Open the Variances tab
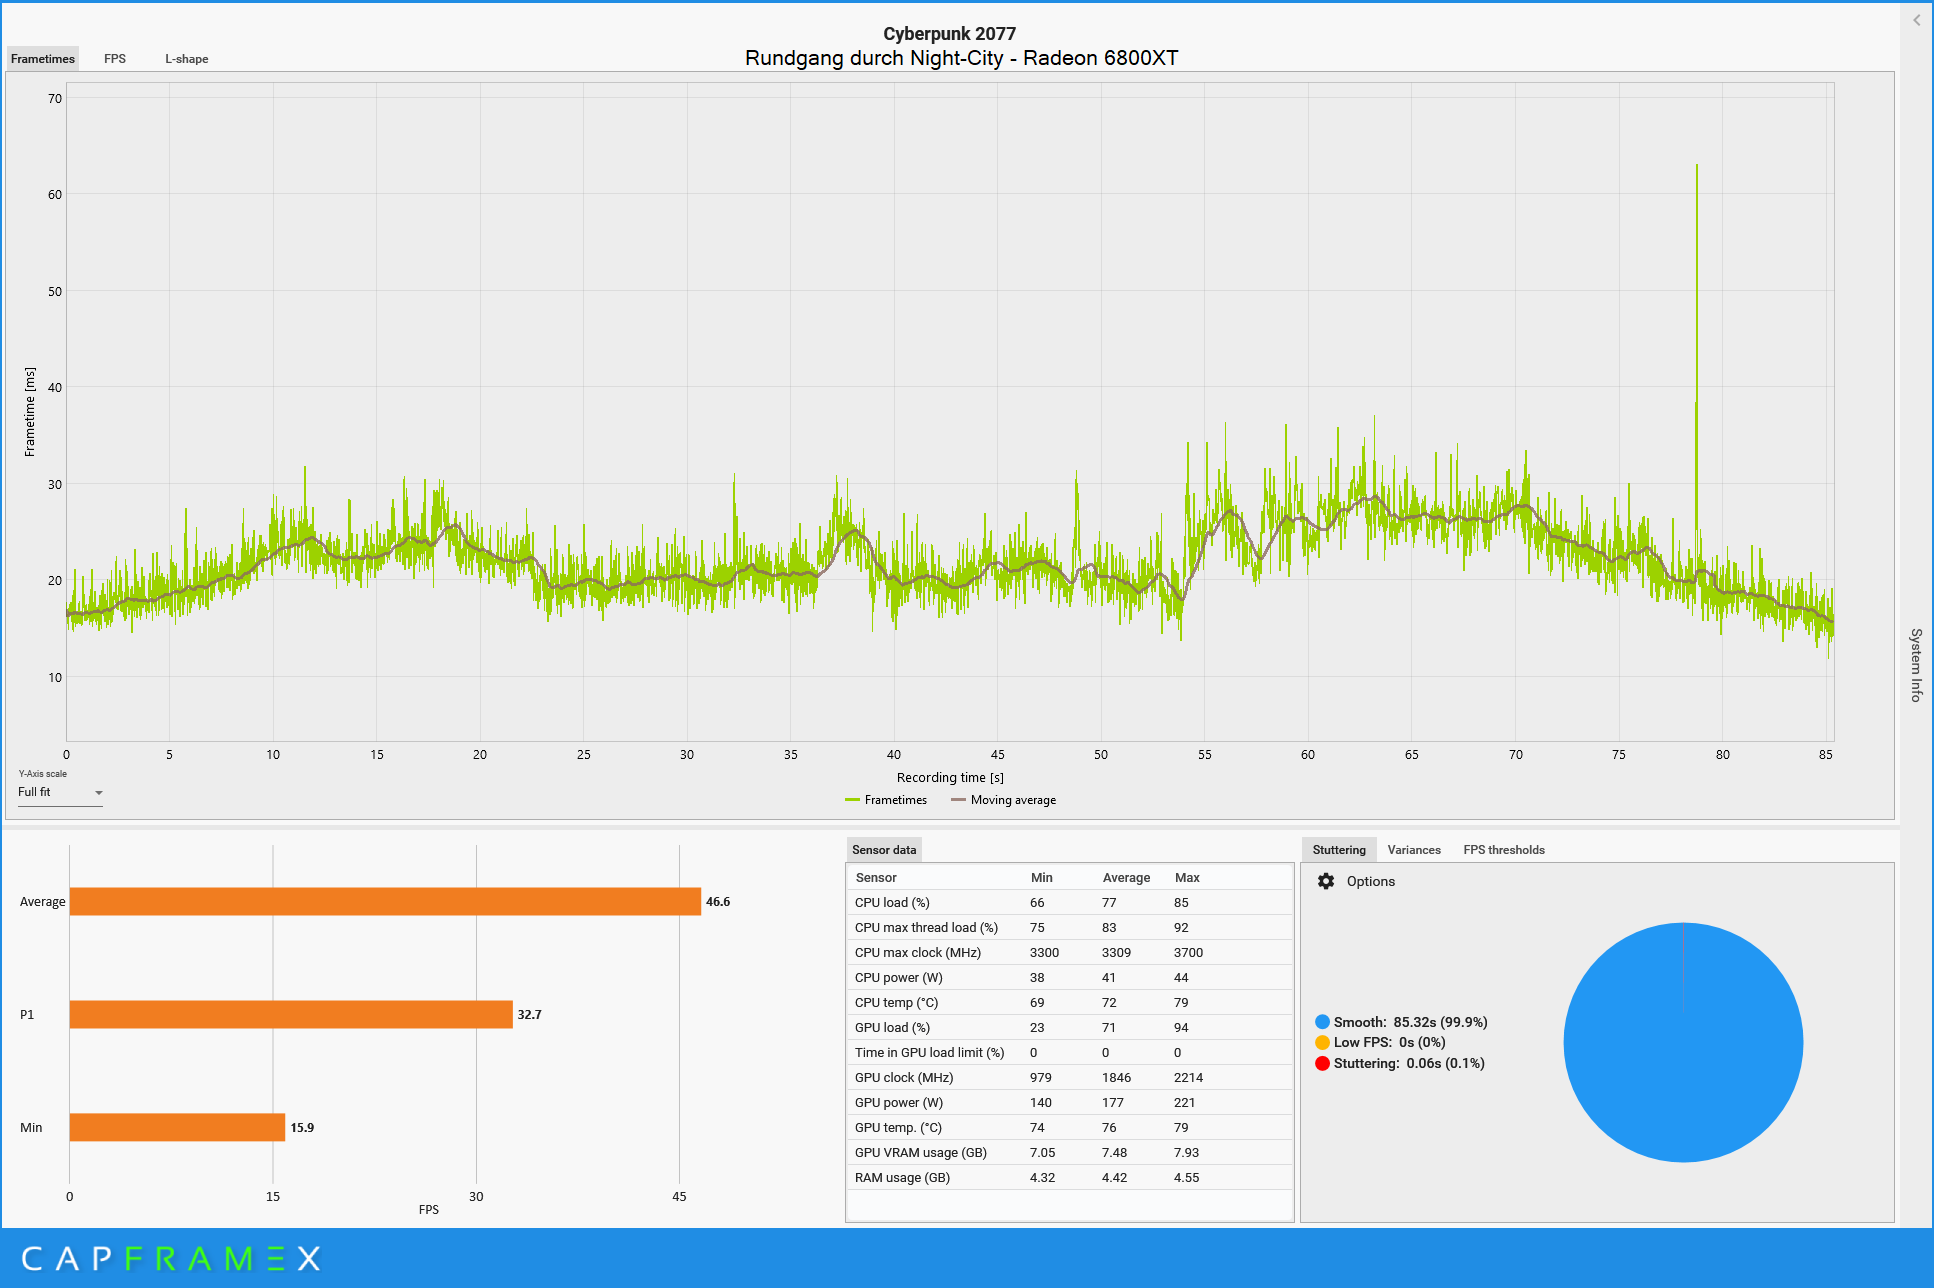This screenshot has width=1934, height=1288. click(x=1413, y=850)
